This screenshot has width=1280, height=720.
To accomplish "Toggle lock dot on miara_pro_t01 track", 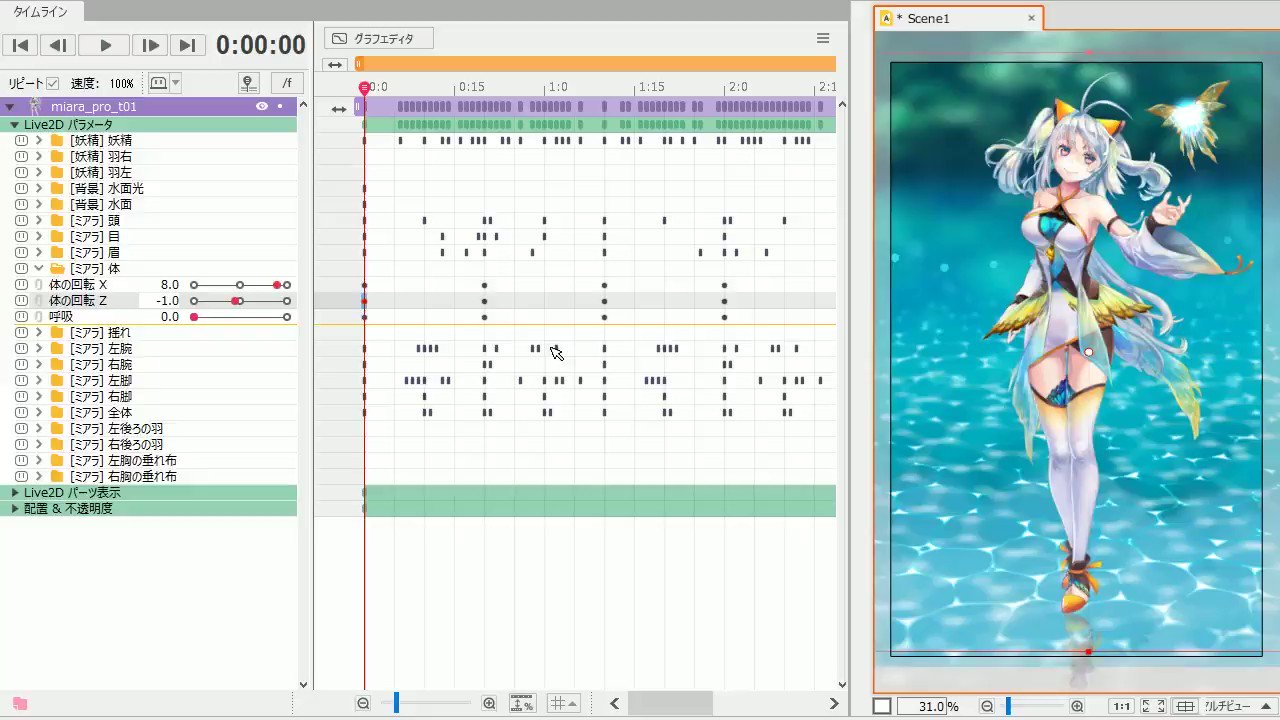I will pyautogui.click(x=280, y=106).
